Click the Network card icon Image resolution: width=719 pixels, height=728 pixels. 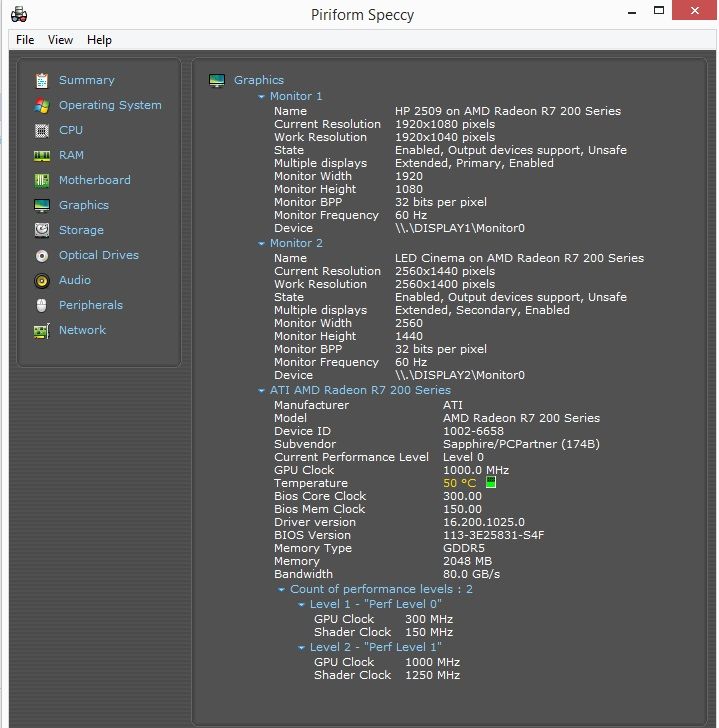(x=41, y=330)
